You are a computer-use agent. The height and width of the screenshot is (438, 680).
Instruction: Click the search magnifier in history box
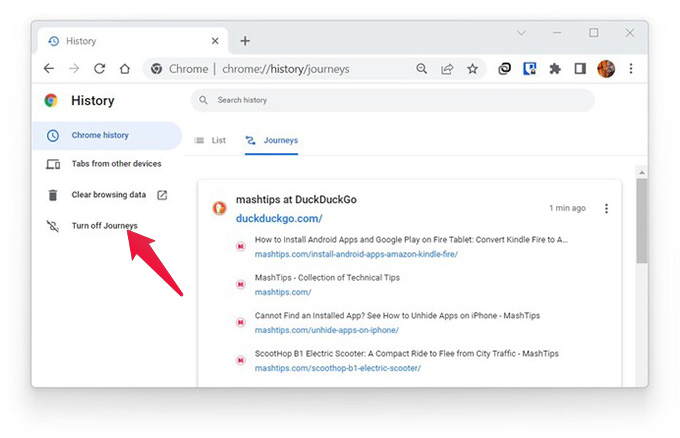[x=203, y=100]
